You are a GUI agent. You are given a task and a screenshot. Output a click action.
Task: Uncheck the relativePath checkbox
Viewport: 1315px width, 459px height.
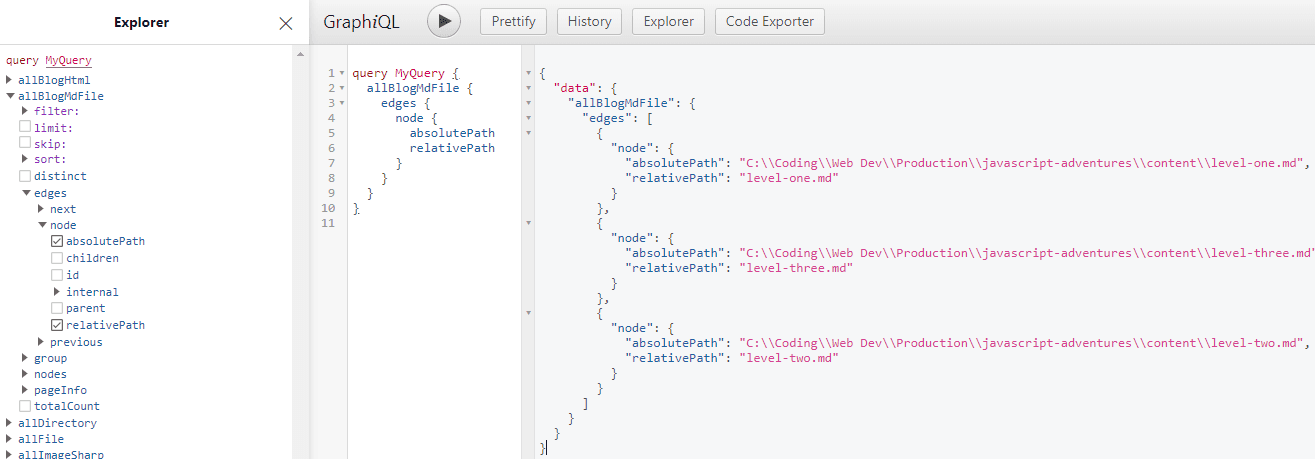[x=57, y=325]
